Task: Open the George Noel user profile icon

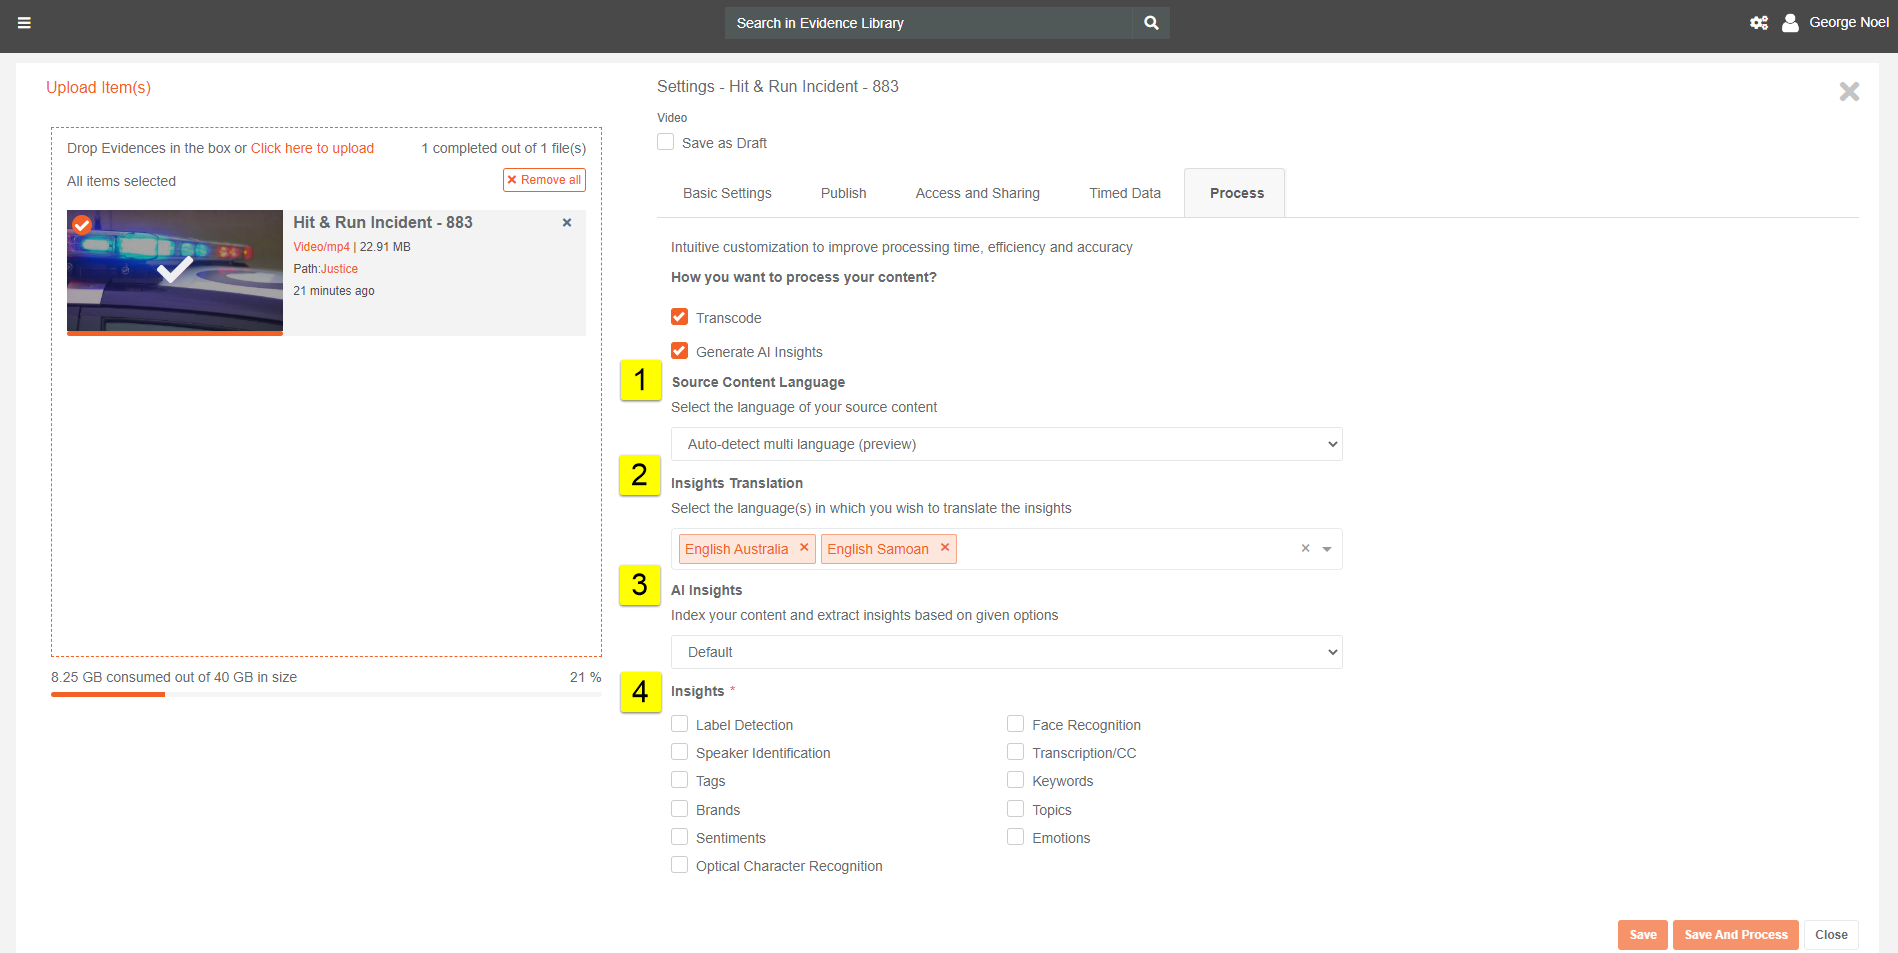Action: (x=1790, y=23)
